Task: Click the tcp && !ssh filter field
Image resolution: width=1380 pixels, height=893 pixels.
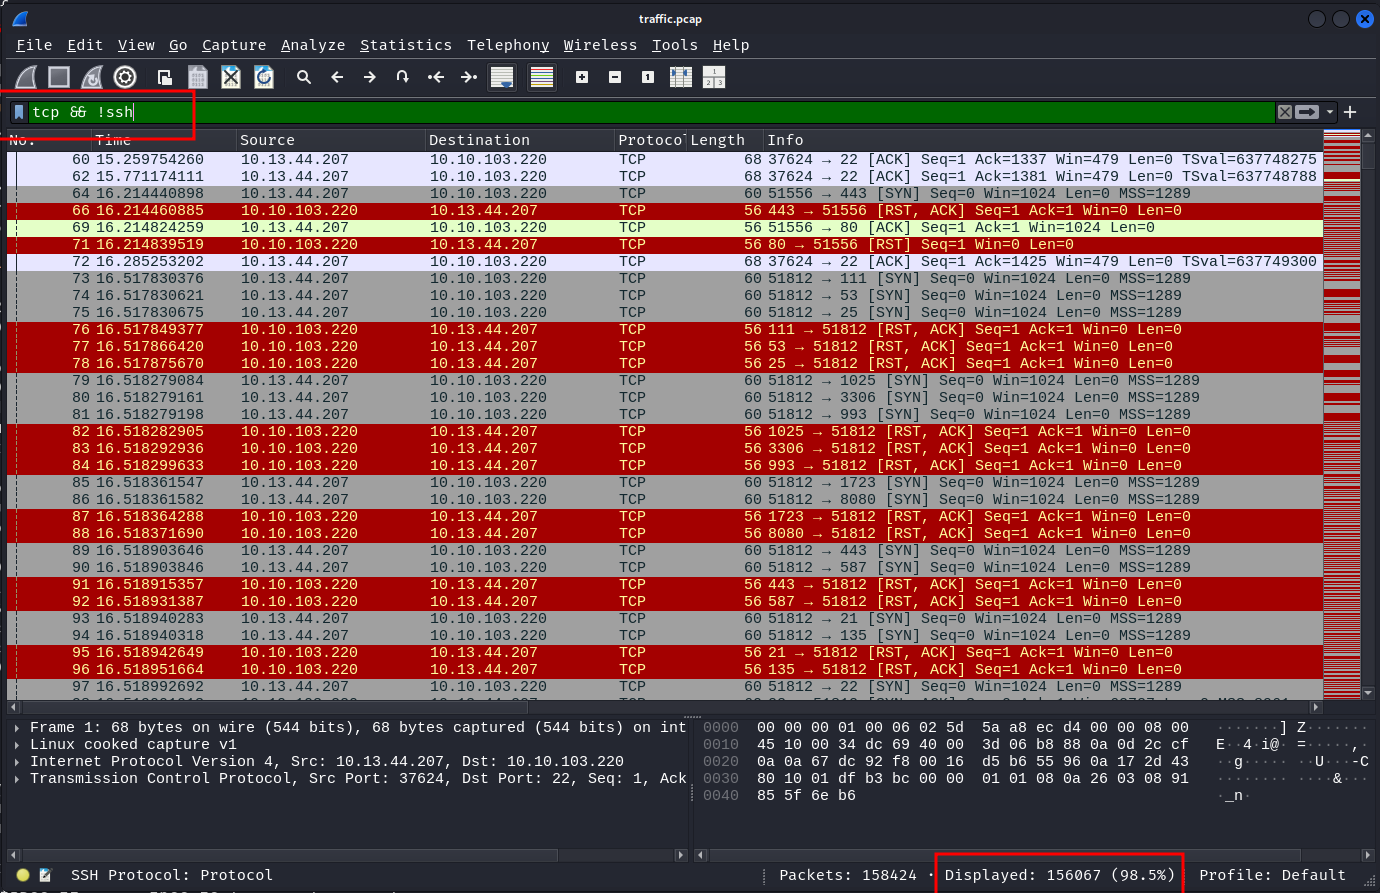Action: tap(600, 112)
